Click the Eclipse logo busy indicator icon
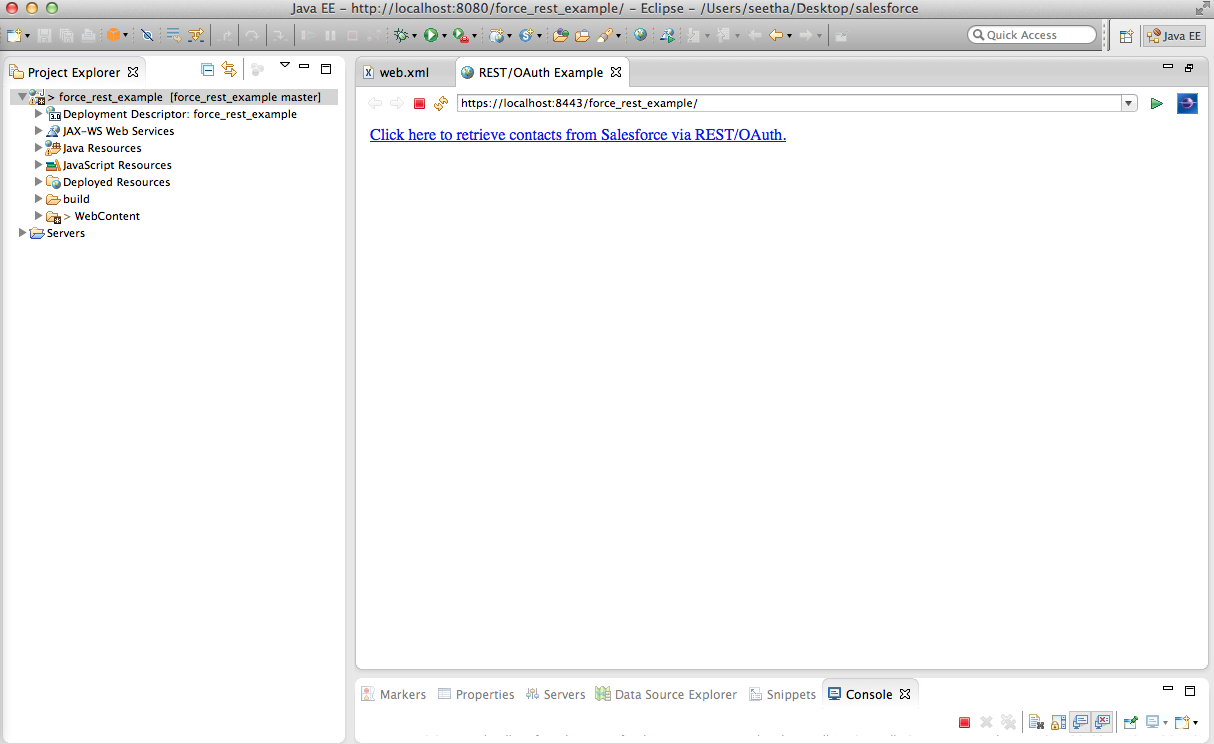This screenshot has height=744, width=1214. (x=1187, y=103)
